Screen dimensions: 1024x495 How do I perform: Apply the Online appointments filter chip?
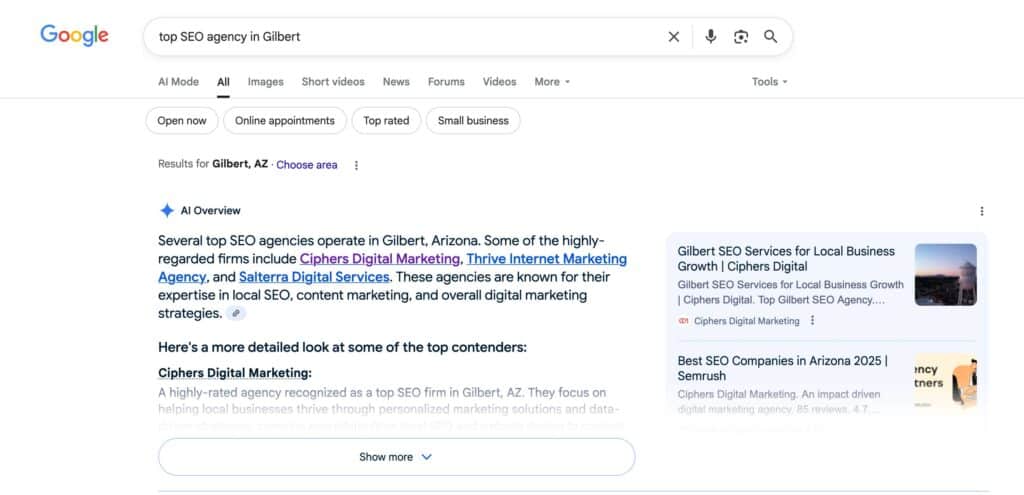[285, 121]
